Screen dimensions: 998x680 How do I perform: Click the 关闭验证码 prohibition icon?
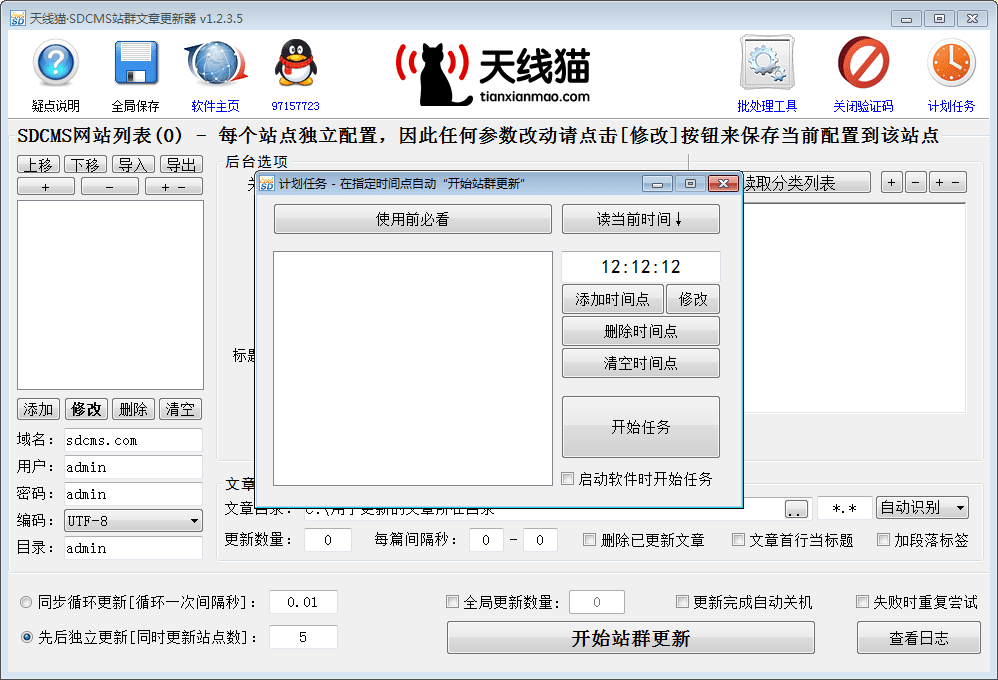point(863,62)
